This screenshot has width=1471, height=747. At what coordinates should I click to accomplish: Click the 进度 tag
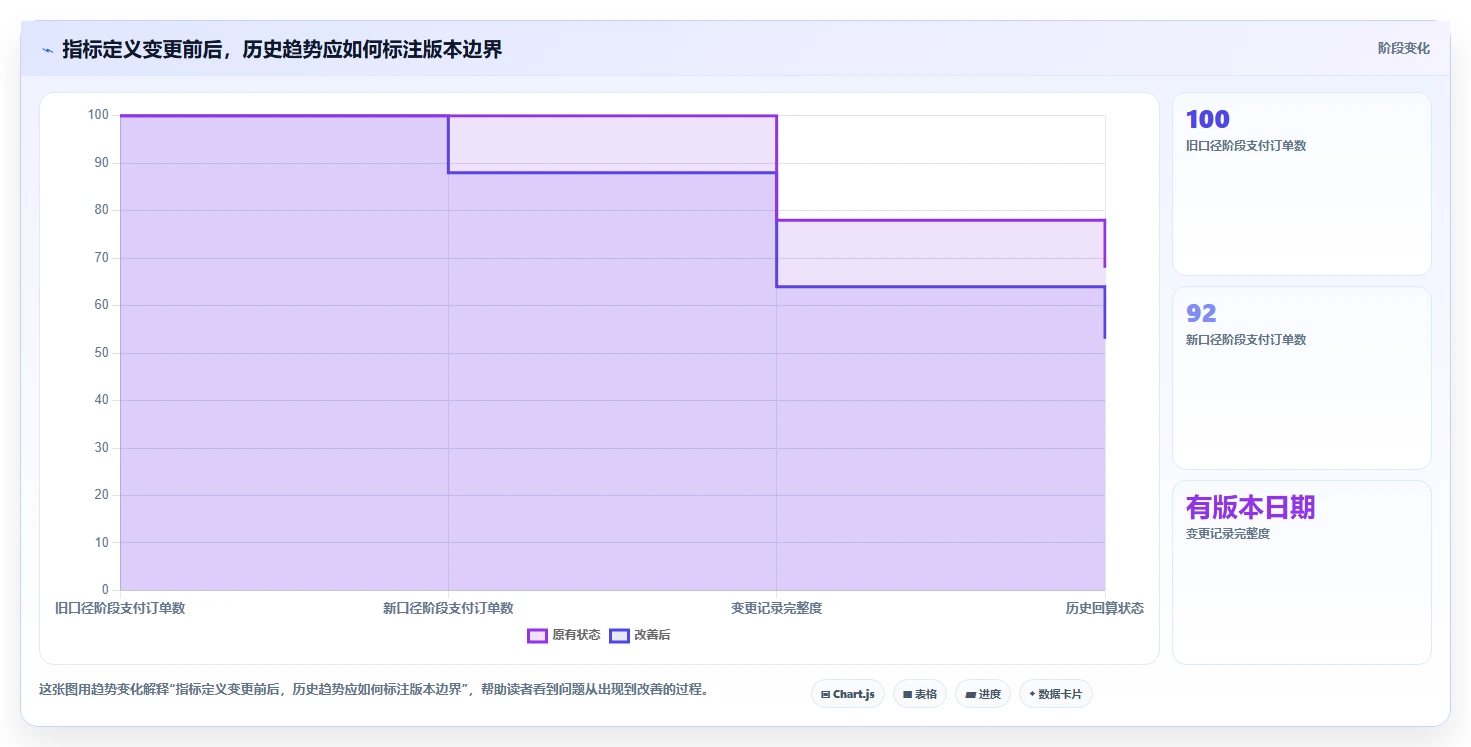pyautogui.click(x=983, y=694)
